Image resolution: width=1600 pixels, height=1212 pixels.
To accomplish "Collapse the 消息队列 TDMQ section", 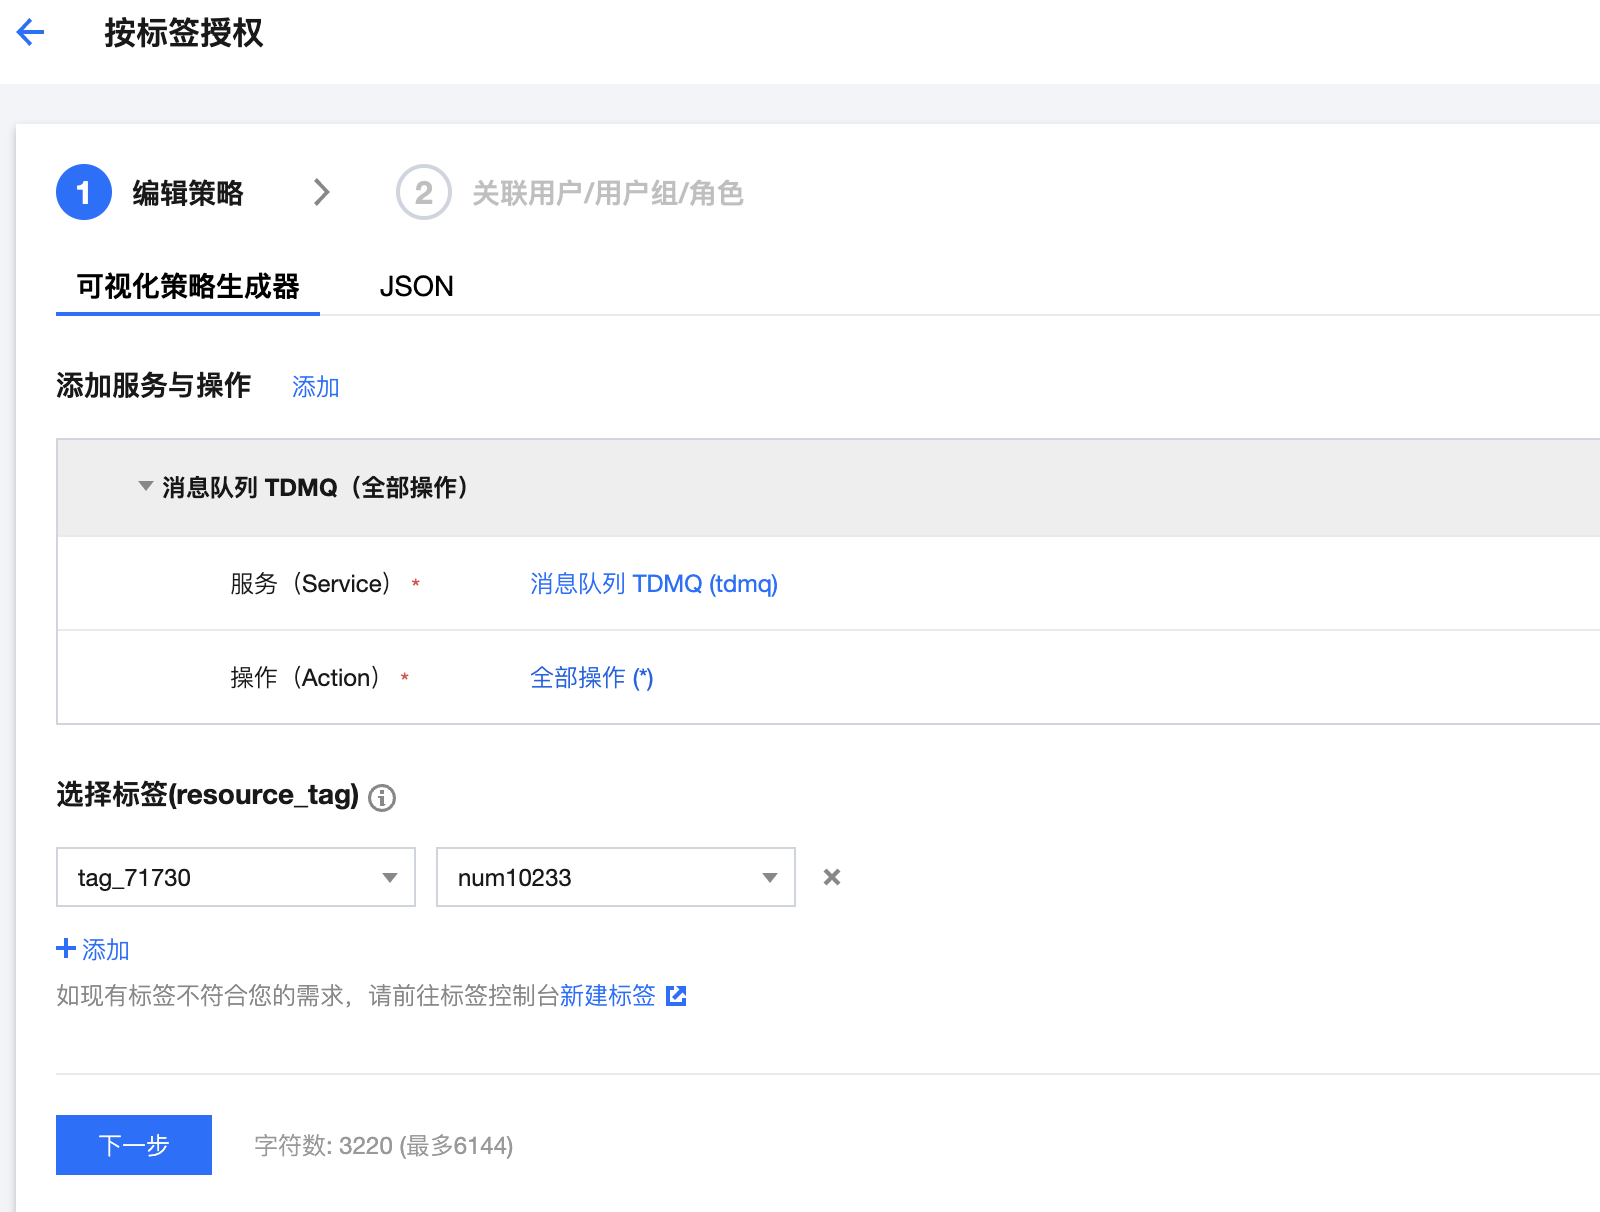I will (146, 487).
